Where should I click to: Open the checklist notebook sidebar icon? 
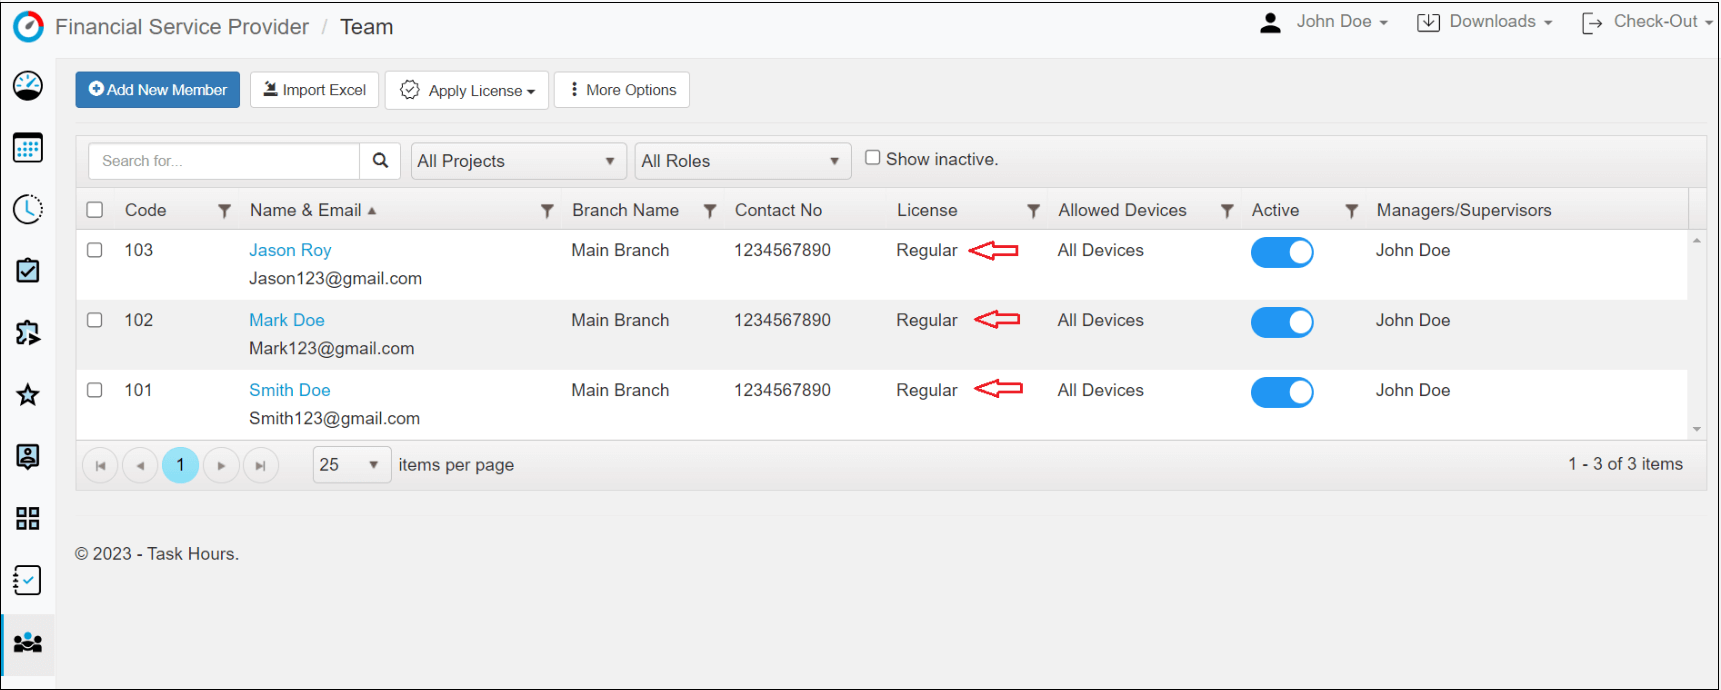tap(28, 580)
